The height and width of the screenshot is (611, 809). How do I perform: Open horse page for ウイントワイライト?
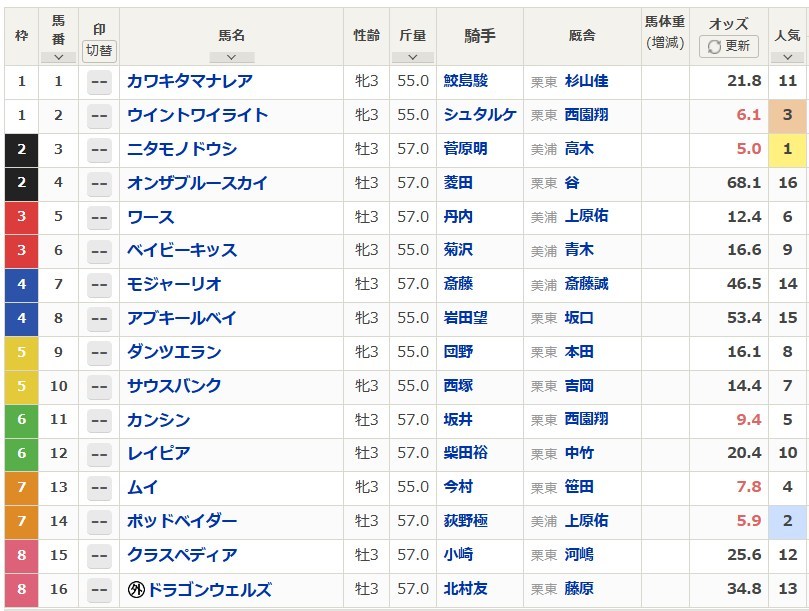(197, 116)
